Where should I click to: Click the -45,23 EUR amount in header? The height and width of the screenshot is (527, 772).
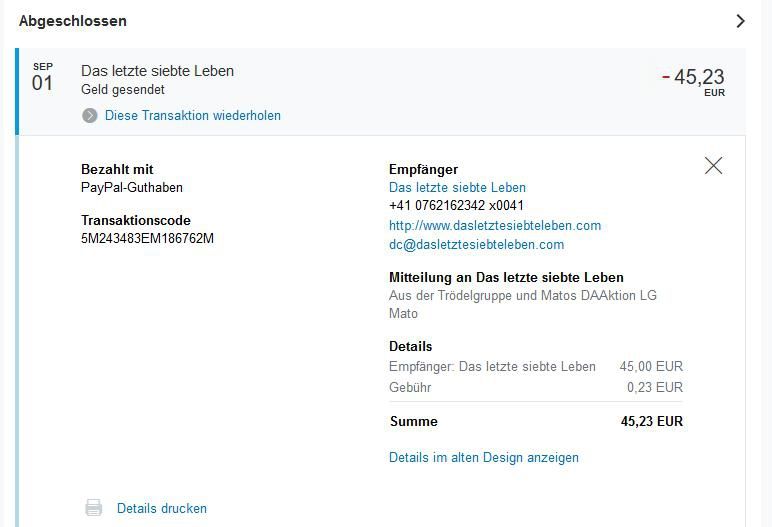coord(694,82)
